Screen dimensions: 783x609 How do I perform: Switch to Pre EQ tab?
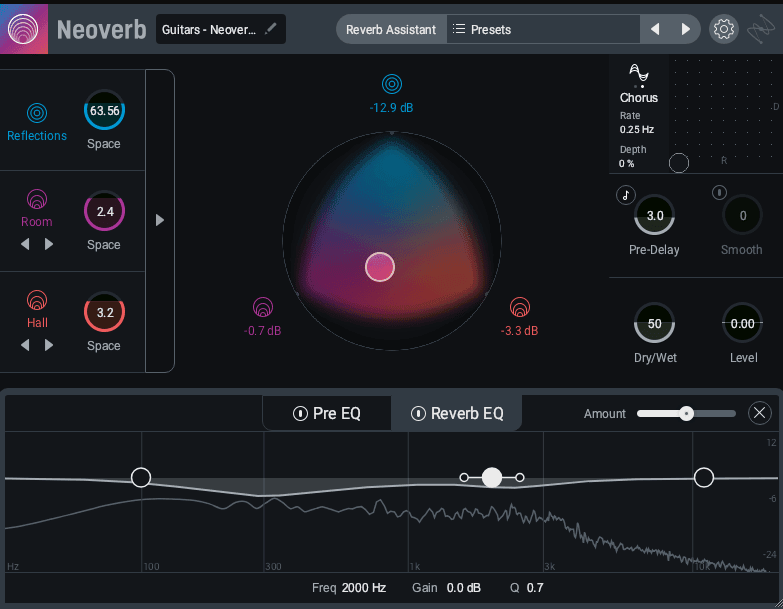327,413
